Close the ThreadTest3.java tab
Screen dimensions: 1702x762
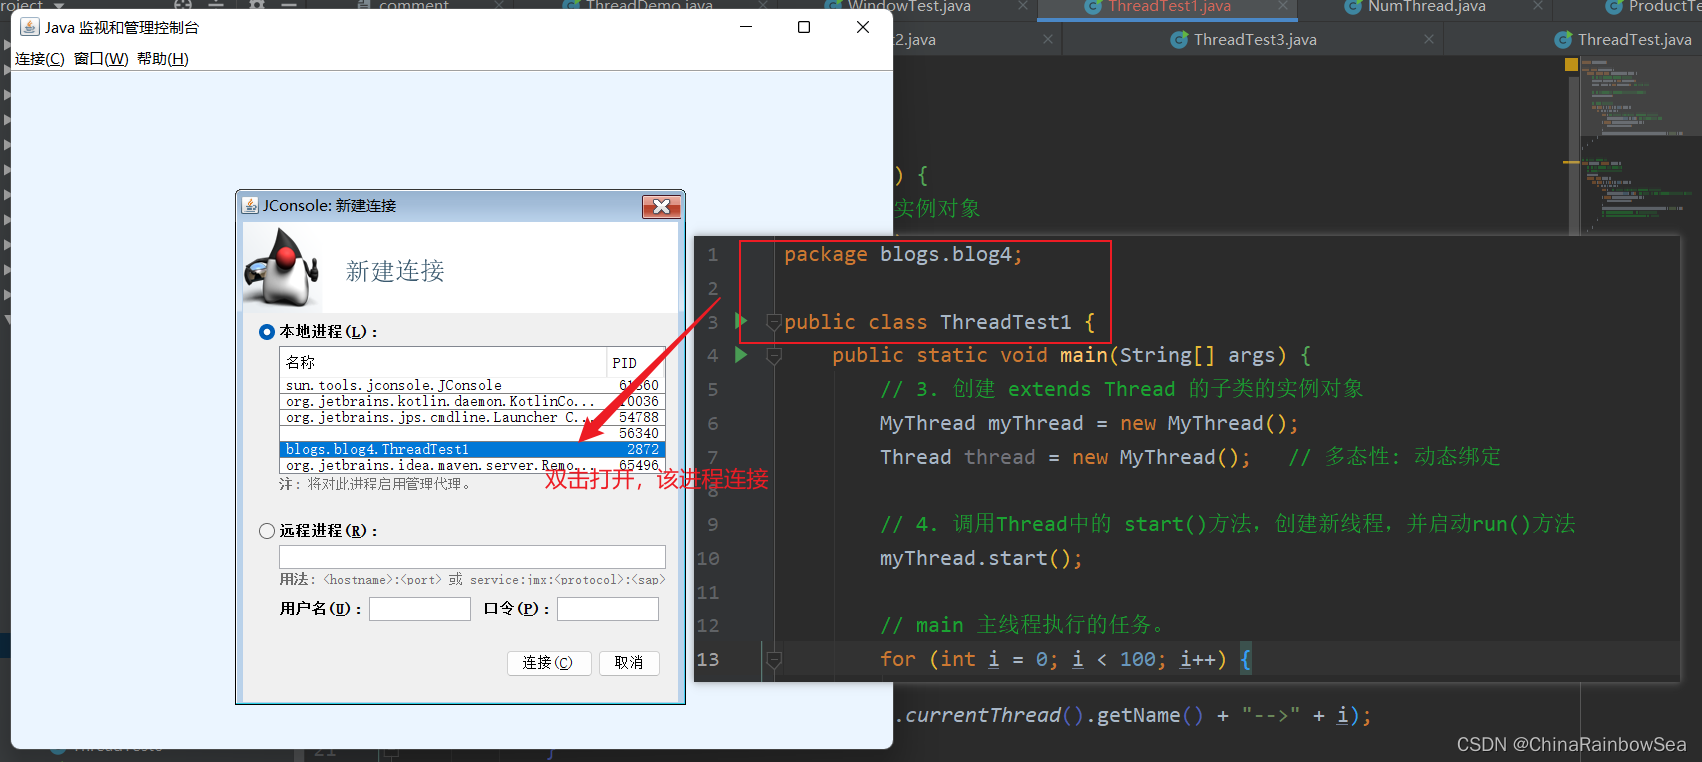click(x=1429, y=39)
